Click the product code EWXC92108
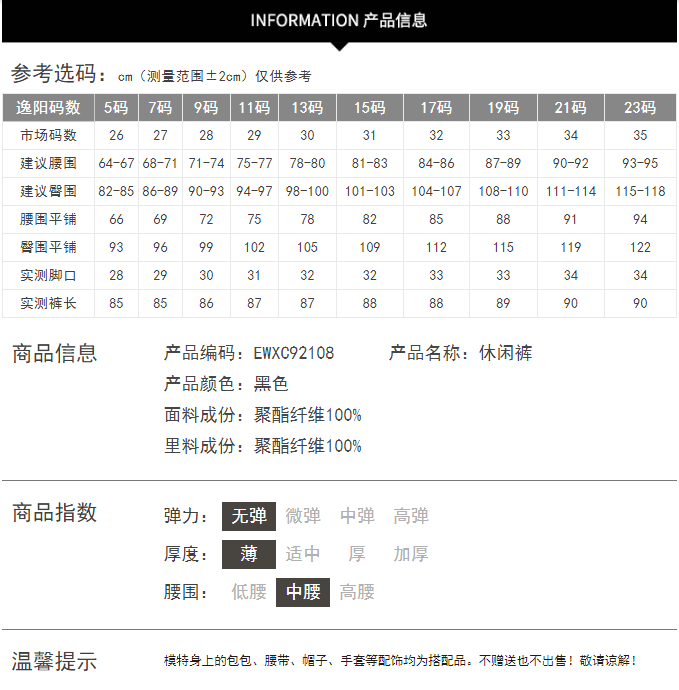This screenshot has width=679, height=690. click(294, 353)
